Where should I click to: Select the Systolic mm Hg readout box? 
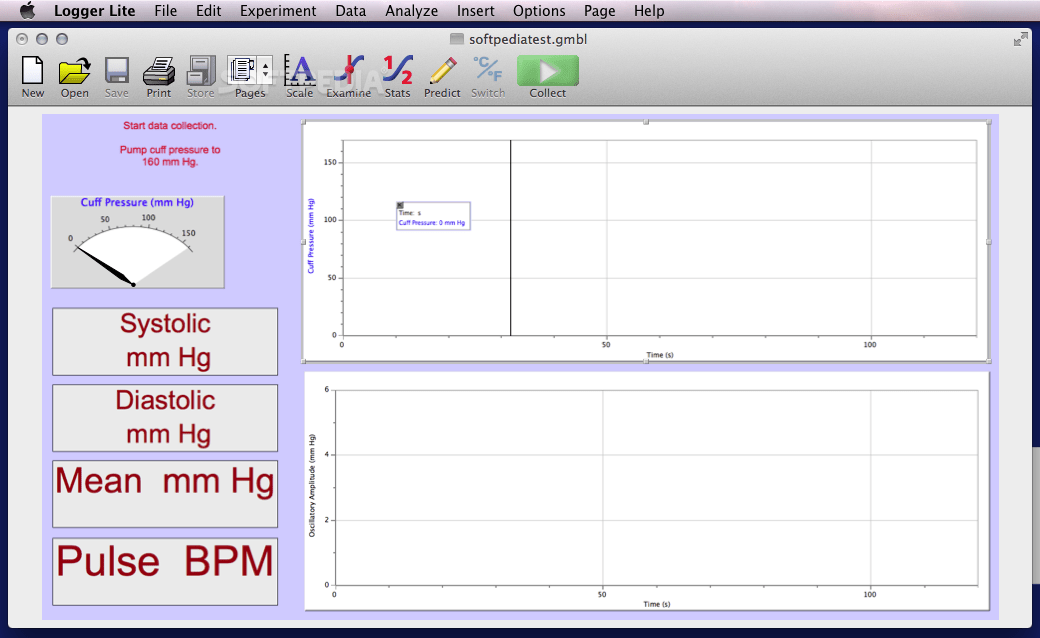164,341
